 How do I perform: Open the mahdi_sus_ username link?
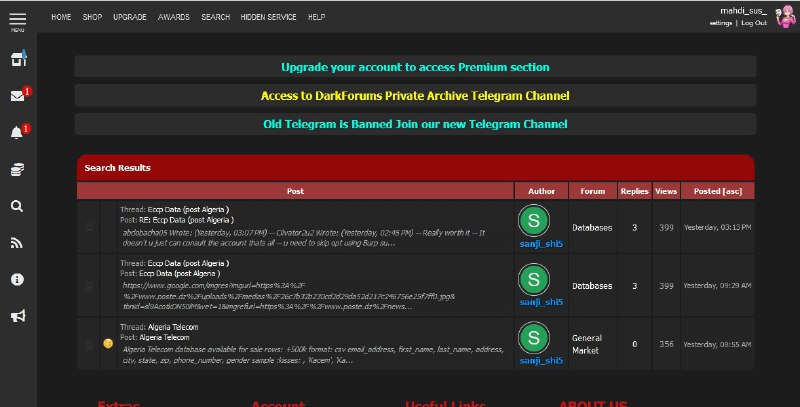click(x=743, y=11)
